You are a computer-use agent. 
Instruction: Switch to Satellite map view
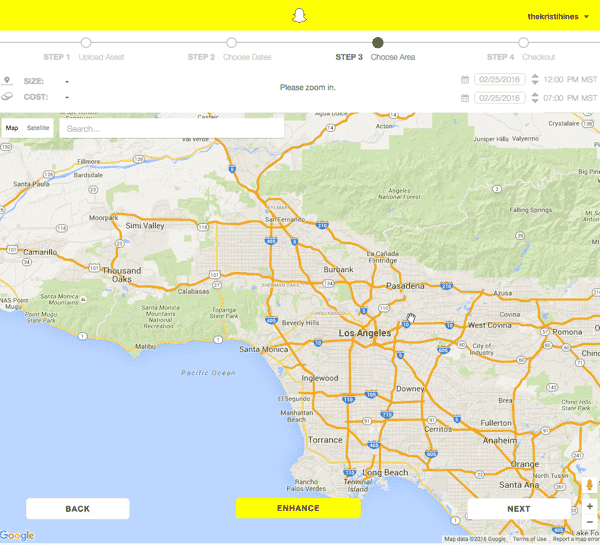tap(38, 128)
